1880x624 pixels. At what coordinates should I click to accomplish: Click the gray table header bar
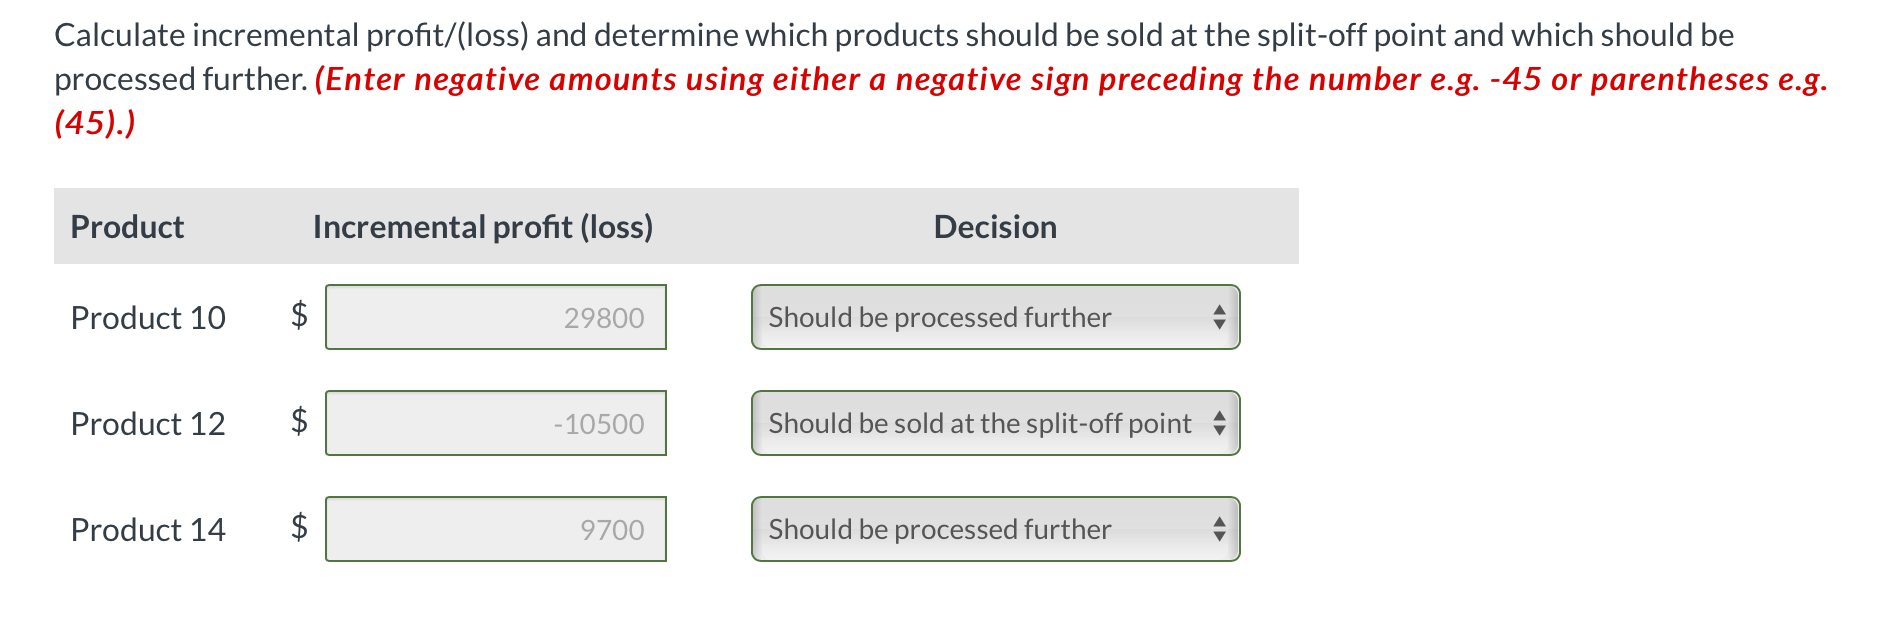[675, 226]
